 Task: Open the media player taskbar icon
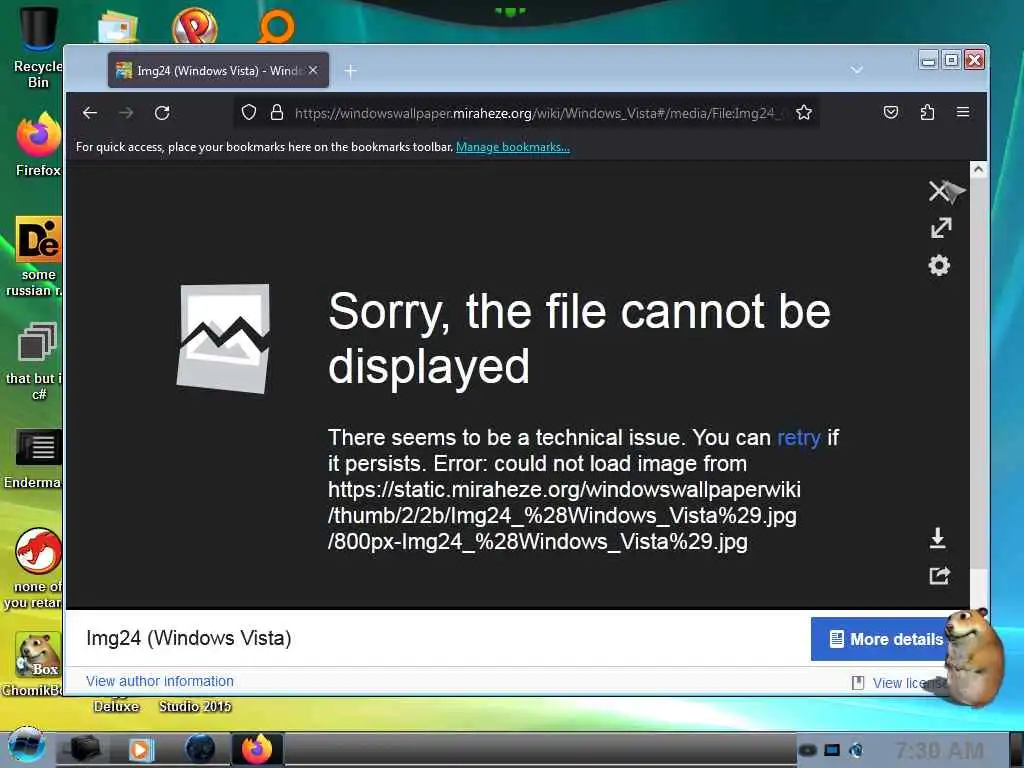[x=140, y=749]
